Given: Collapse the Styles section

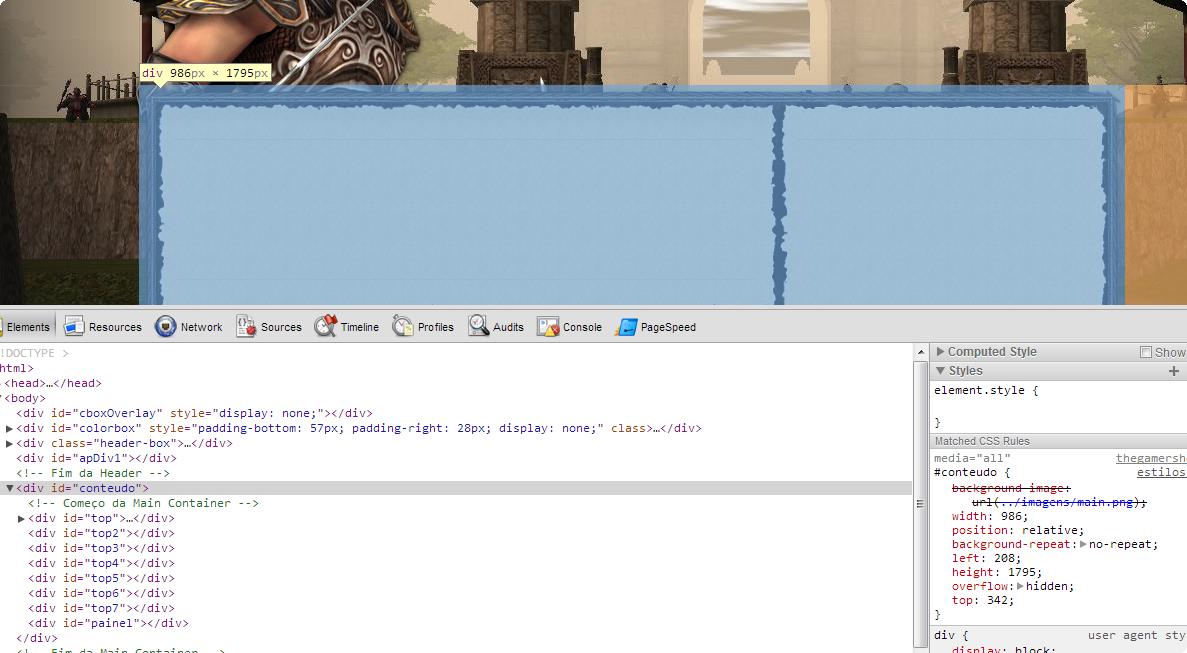Looking at the screenshot, I should tap(940, 371).
